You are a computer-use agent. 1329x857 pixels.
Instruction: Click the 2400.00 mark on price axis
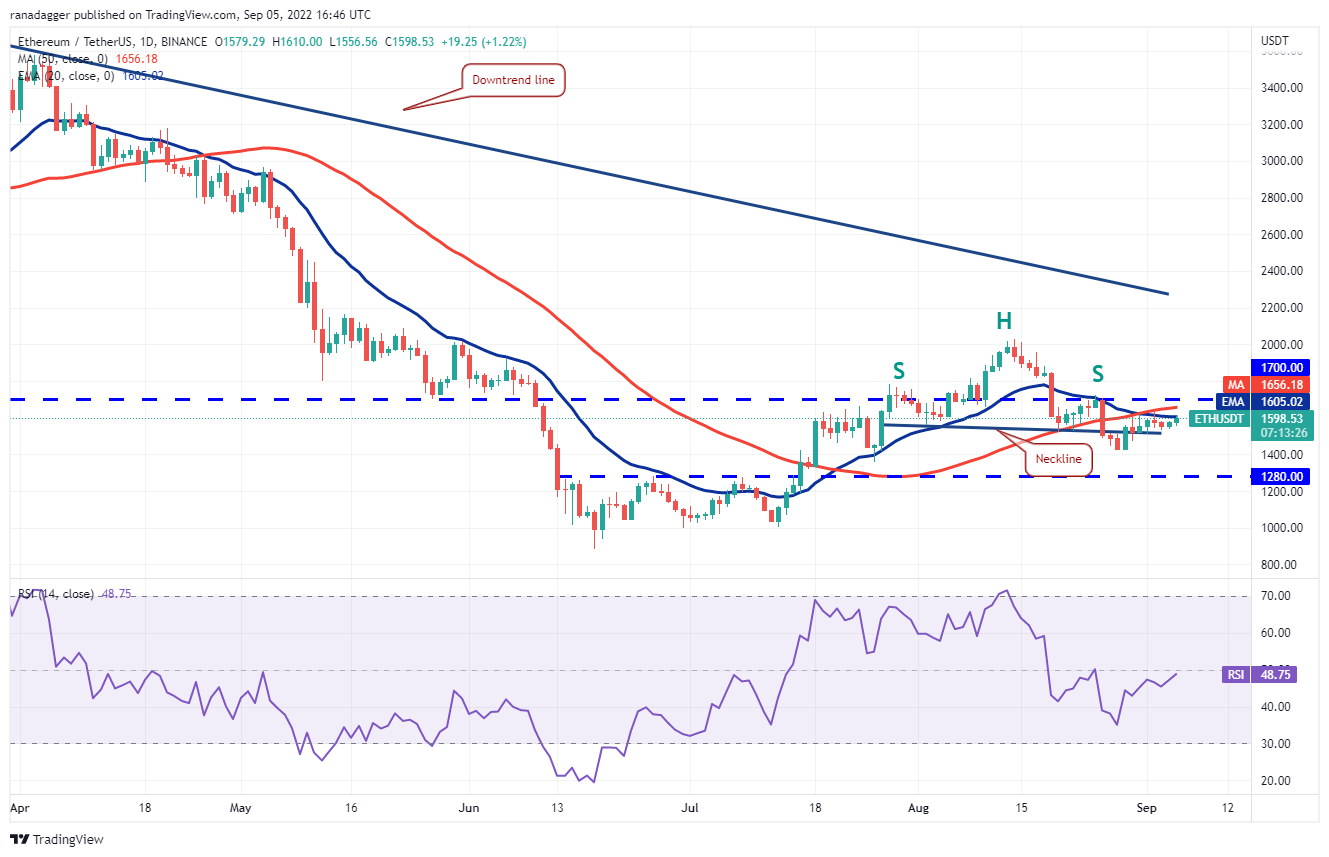click(x=1281, y=271)
